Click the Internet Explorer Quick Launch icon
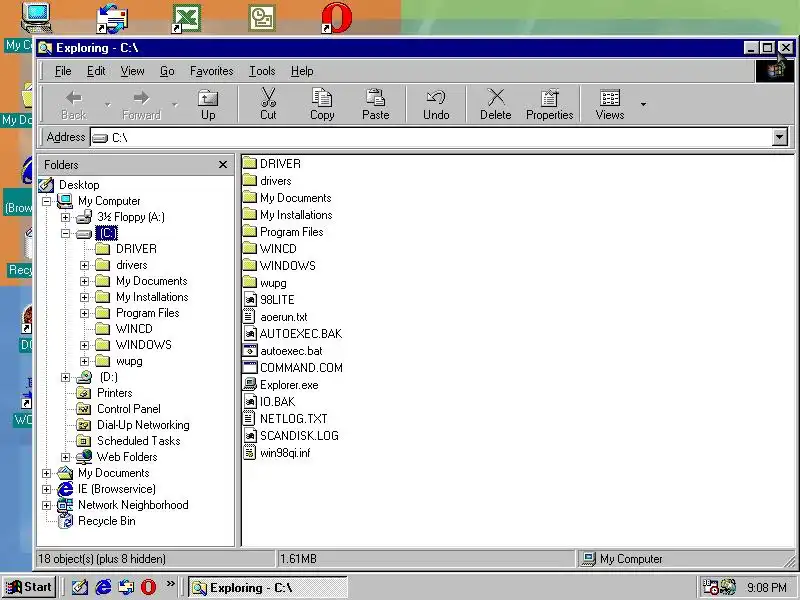Viewport: 800px width, 600px height. (104, 587)
